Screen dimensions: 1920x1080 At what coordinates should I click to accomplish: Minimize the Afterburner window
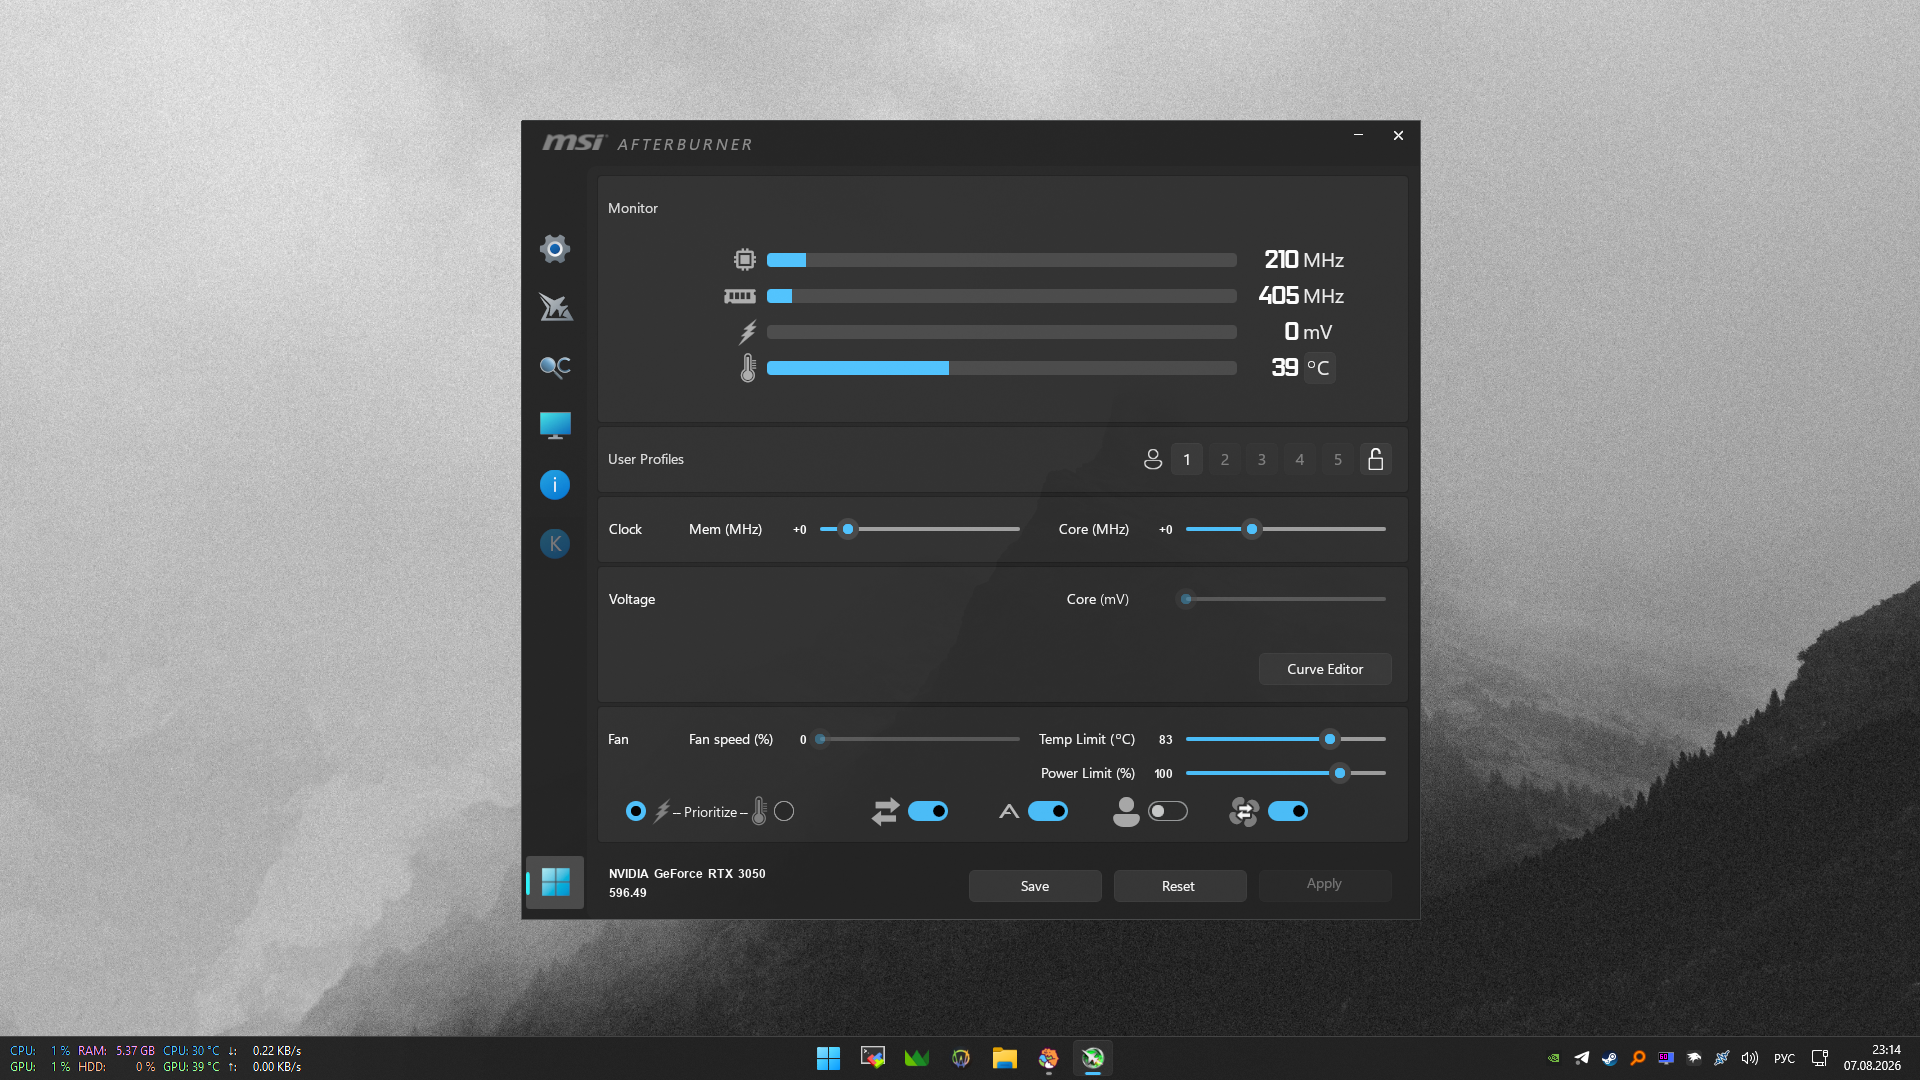click(x=1358, y=135)
